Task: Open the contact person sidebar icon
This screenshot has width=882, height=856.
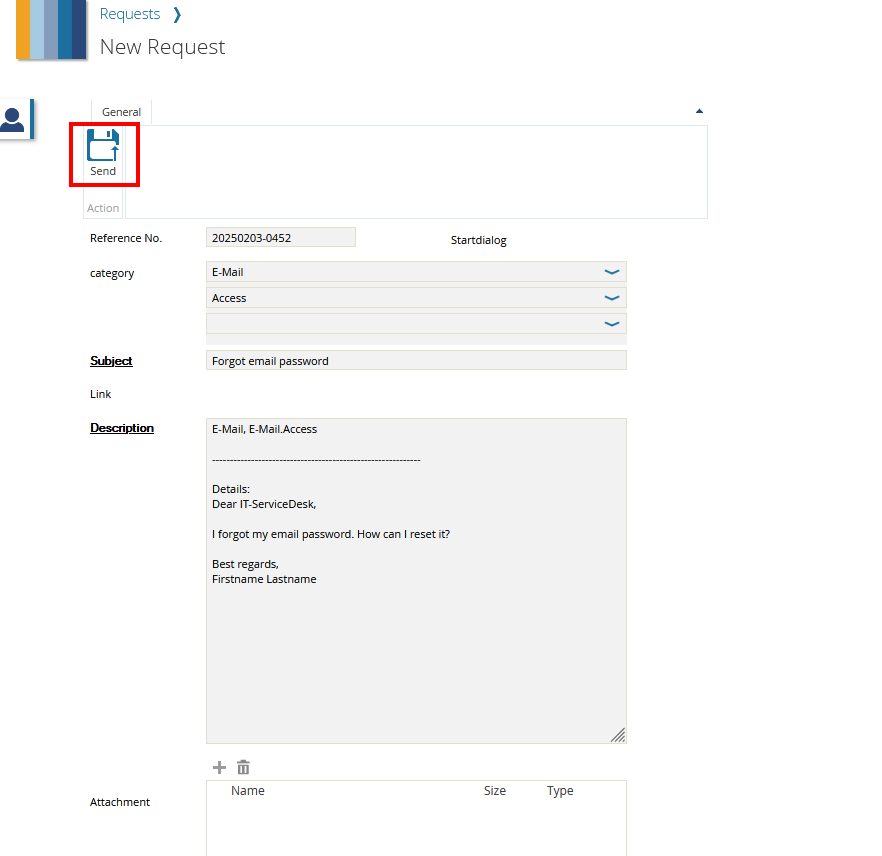Action: pos(14,118)
